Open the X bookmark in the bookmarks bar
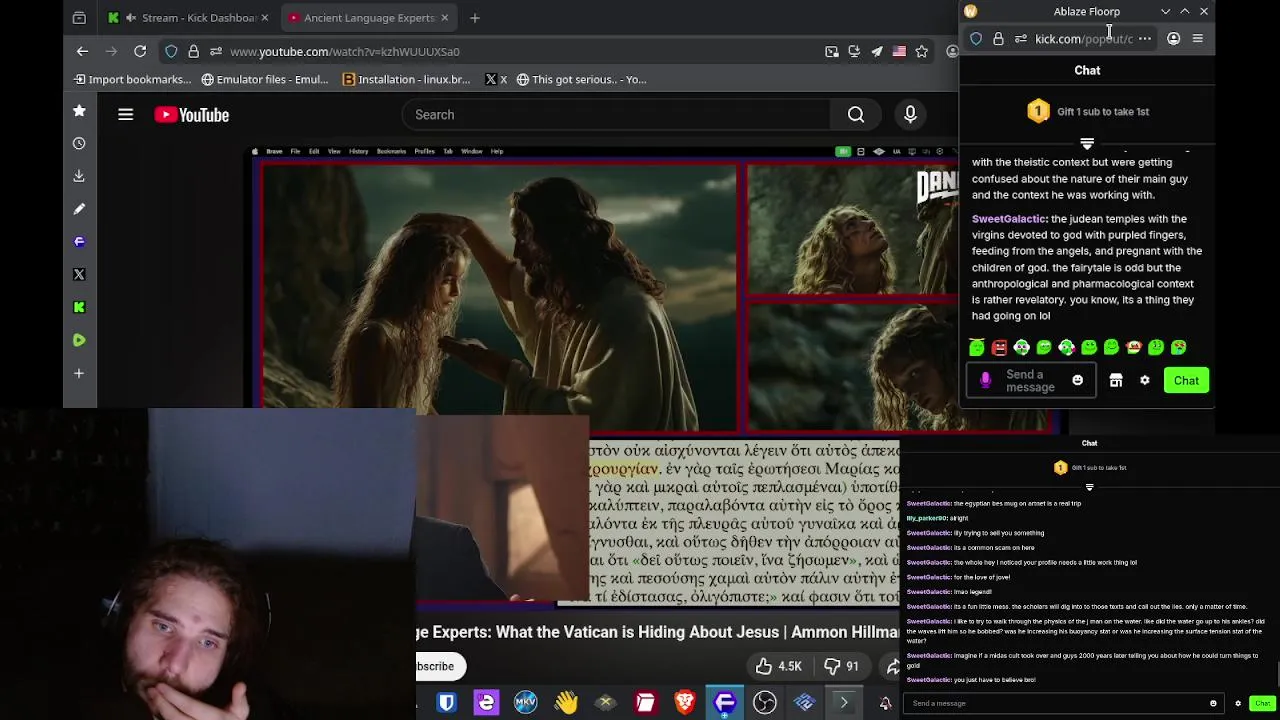Image resolution: width=1280 pixels, height=720 pixels. click(496, 79)
